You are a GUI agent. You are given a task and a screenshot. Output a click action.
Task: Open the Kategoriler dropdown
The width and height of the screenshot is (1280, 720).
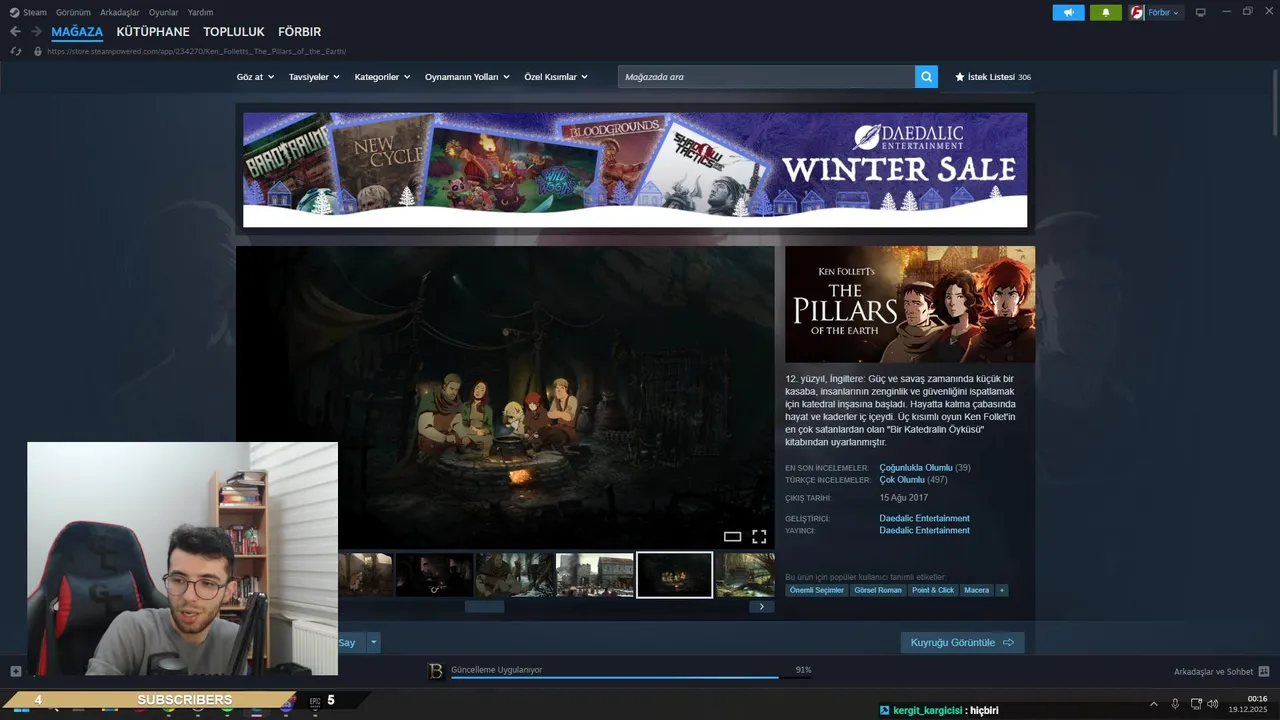[382, 77]
